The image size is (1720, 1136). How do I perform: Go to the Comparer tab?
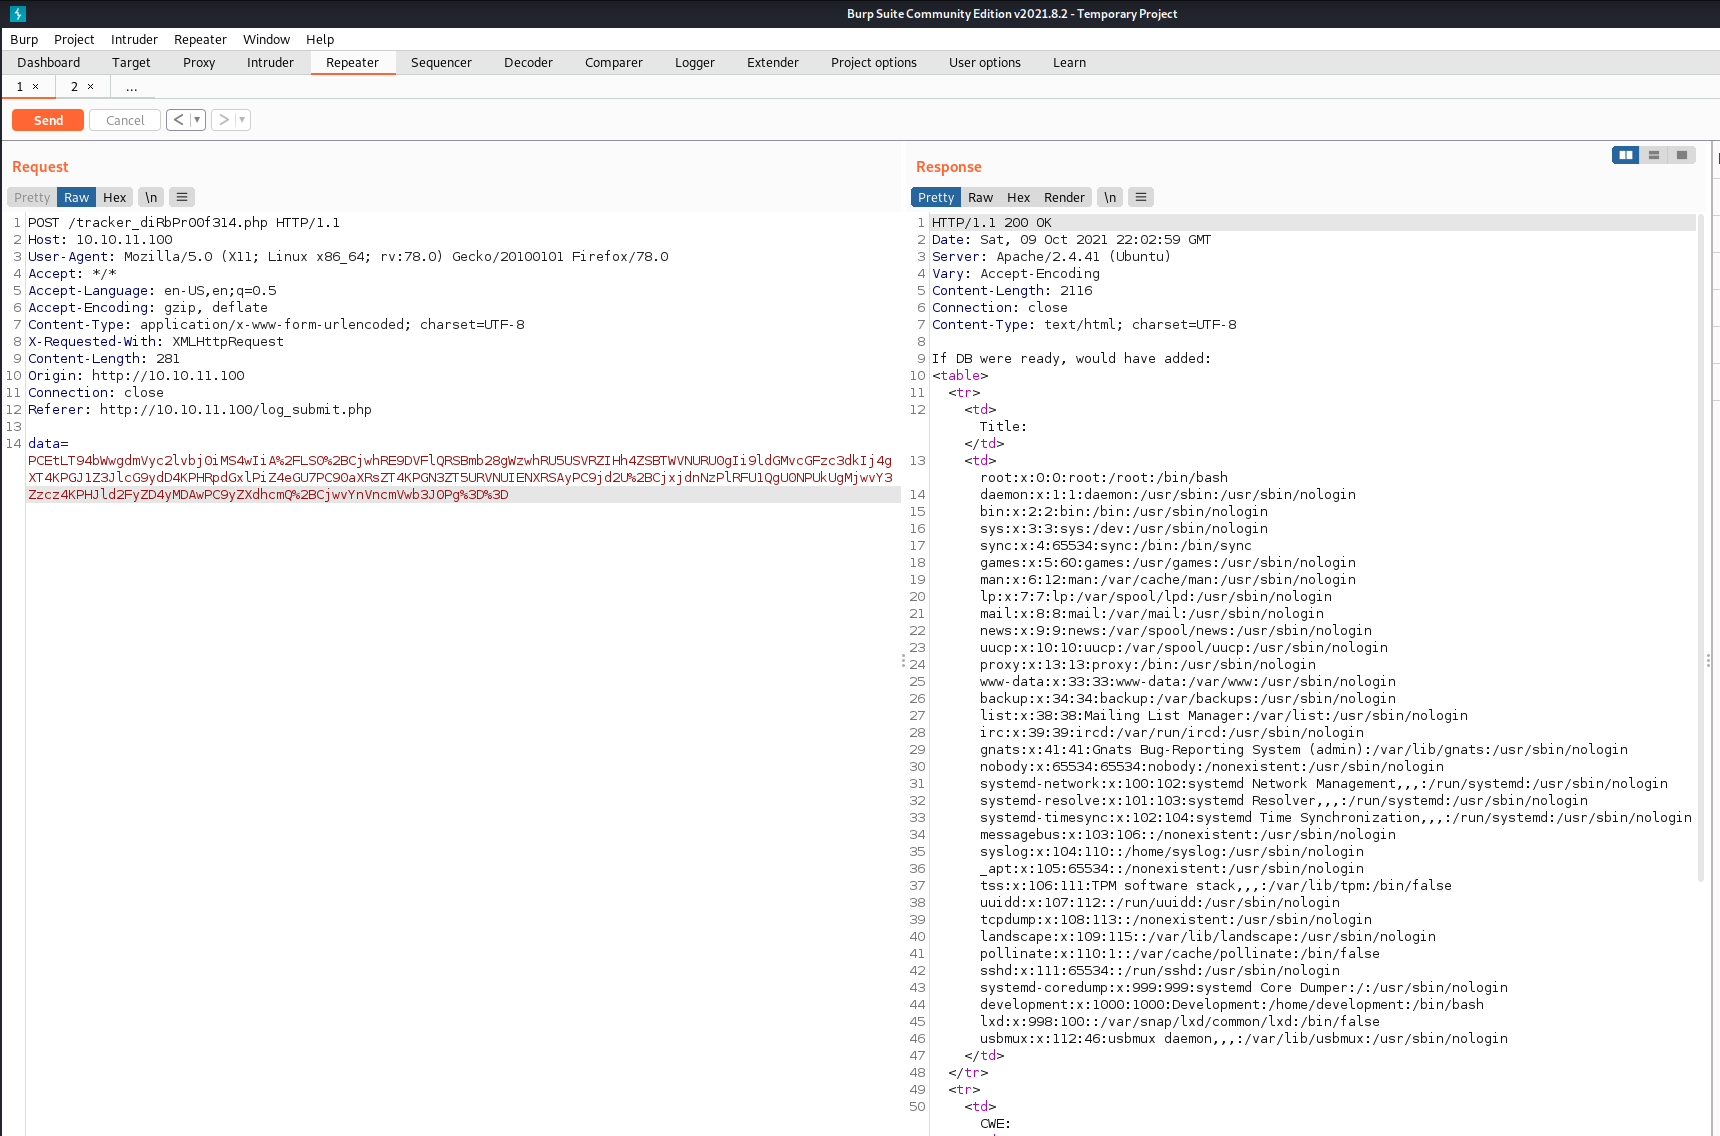614,63
